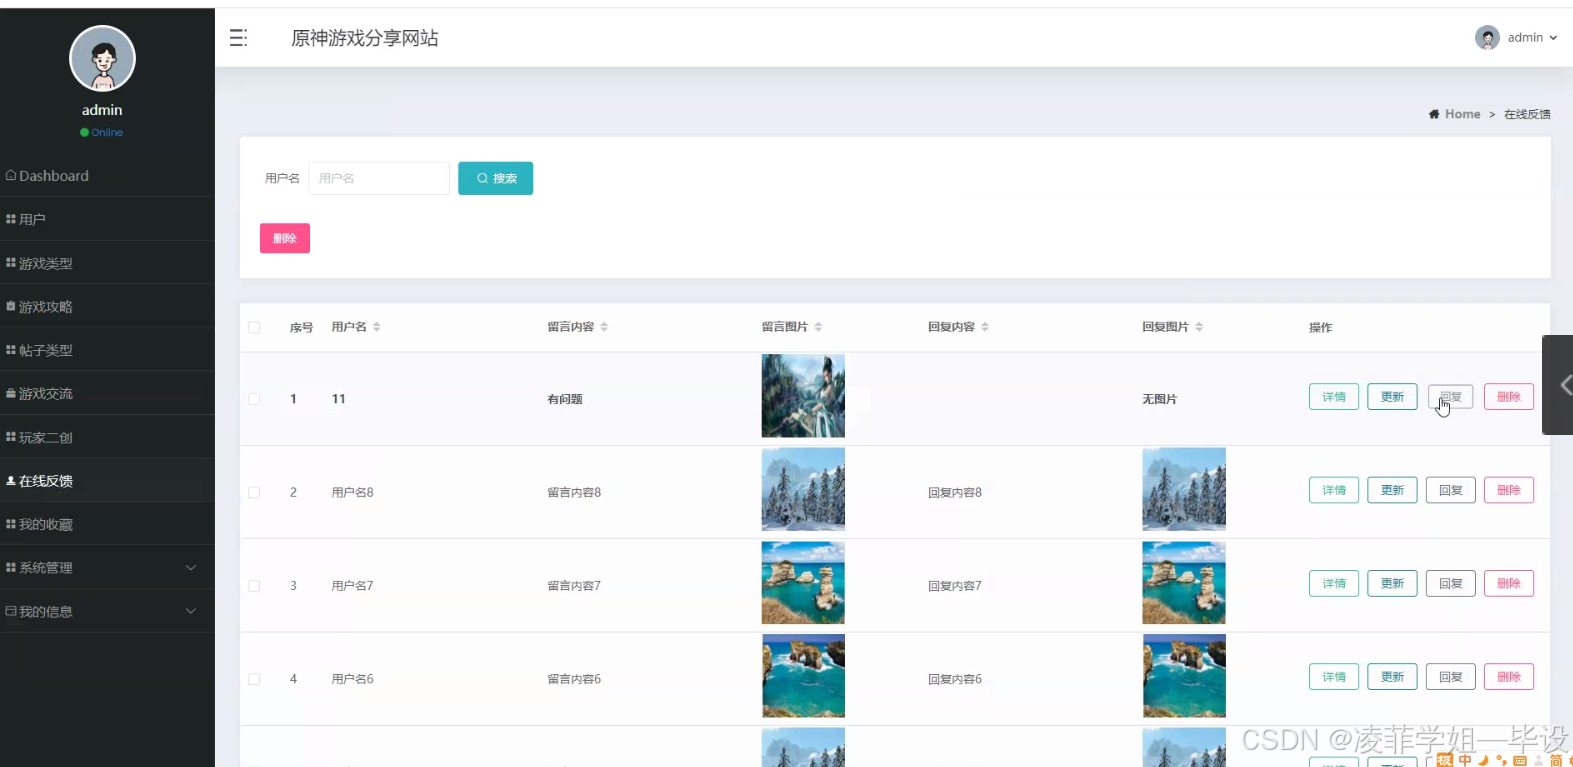
Task: Open the 游戏类型 sidebar menu
Action: coord(107,263)
